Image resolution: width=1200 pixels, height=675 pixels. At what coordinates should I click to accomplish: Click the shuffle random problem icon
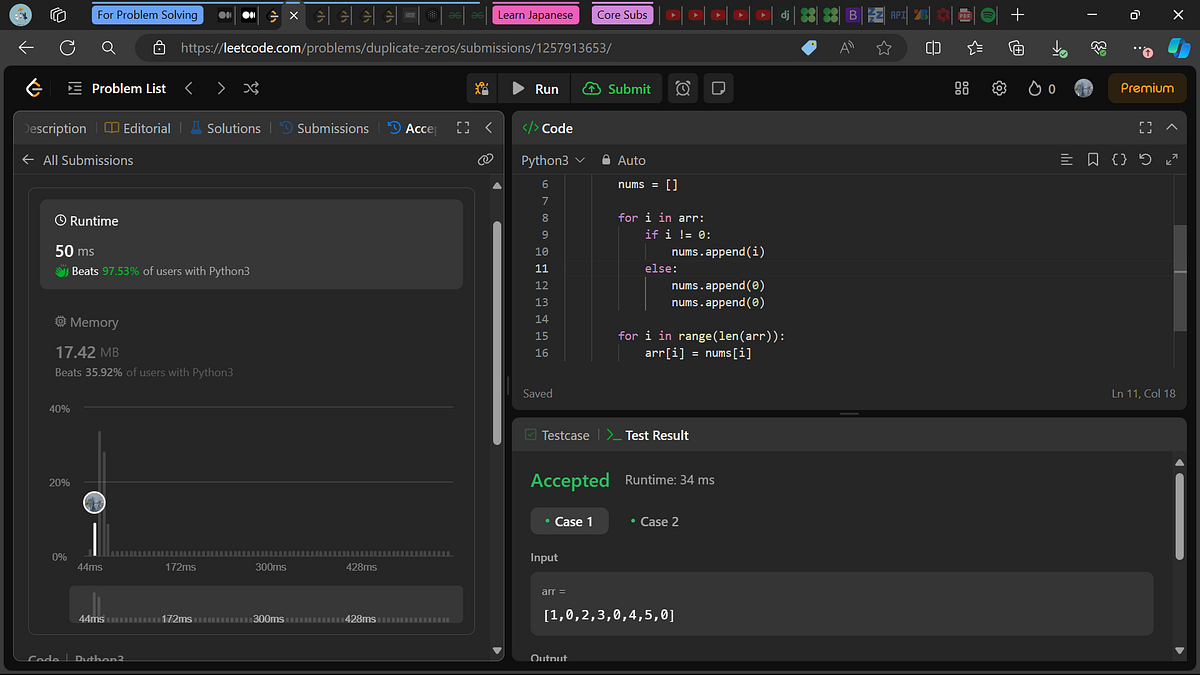pyautogui.click(x=251, y=88)
